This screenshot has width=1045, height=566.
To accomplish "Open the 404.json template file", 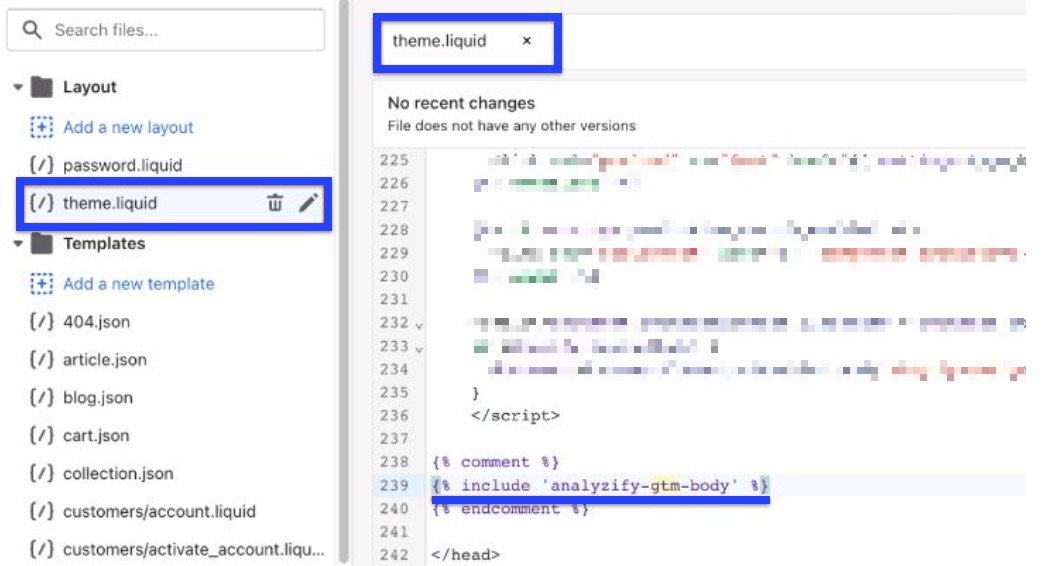I will (x=96, y=321).
